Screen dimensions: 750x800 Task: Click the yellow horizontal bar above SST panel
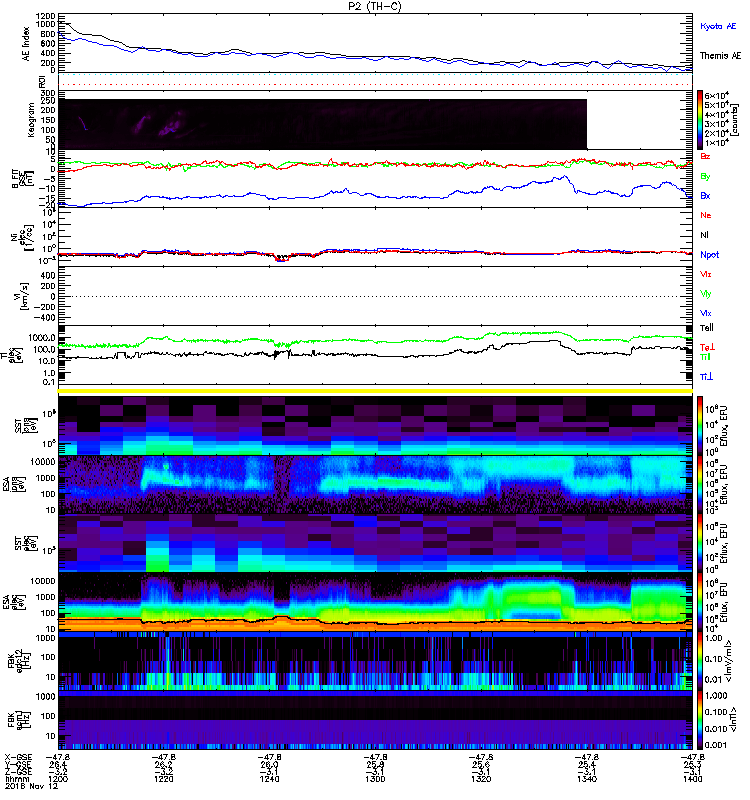tap(376, 391)
